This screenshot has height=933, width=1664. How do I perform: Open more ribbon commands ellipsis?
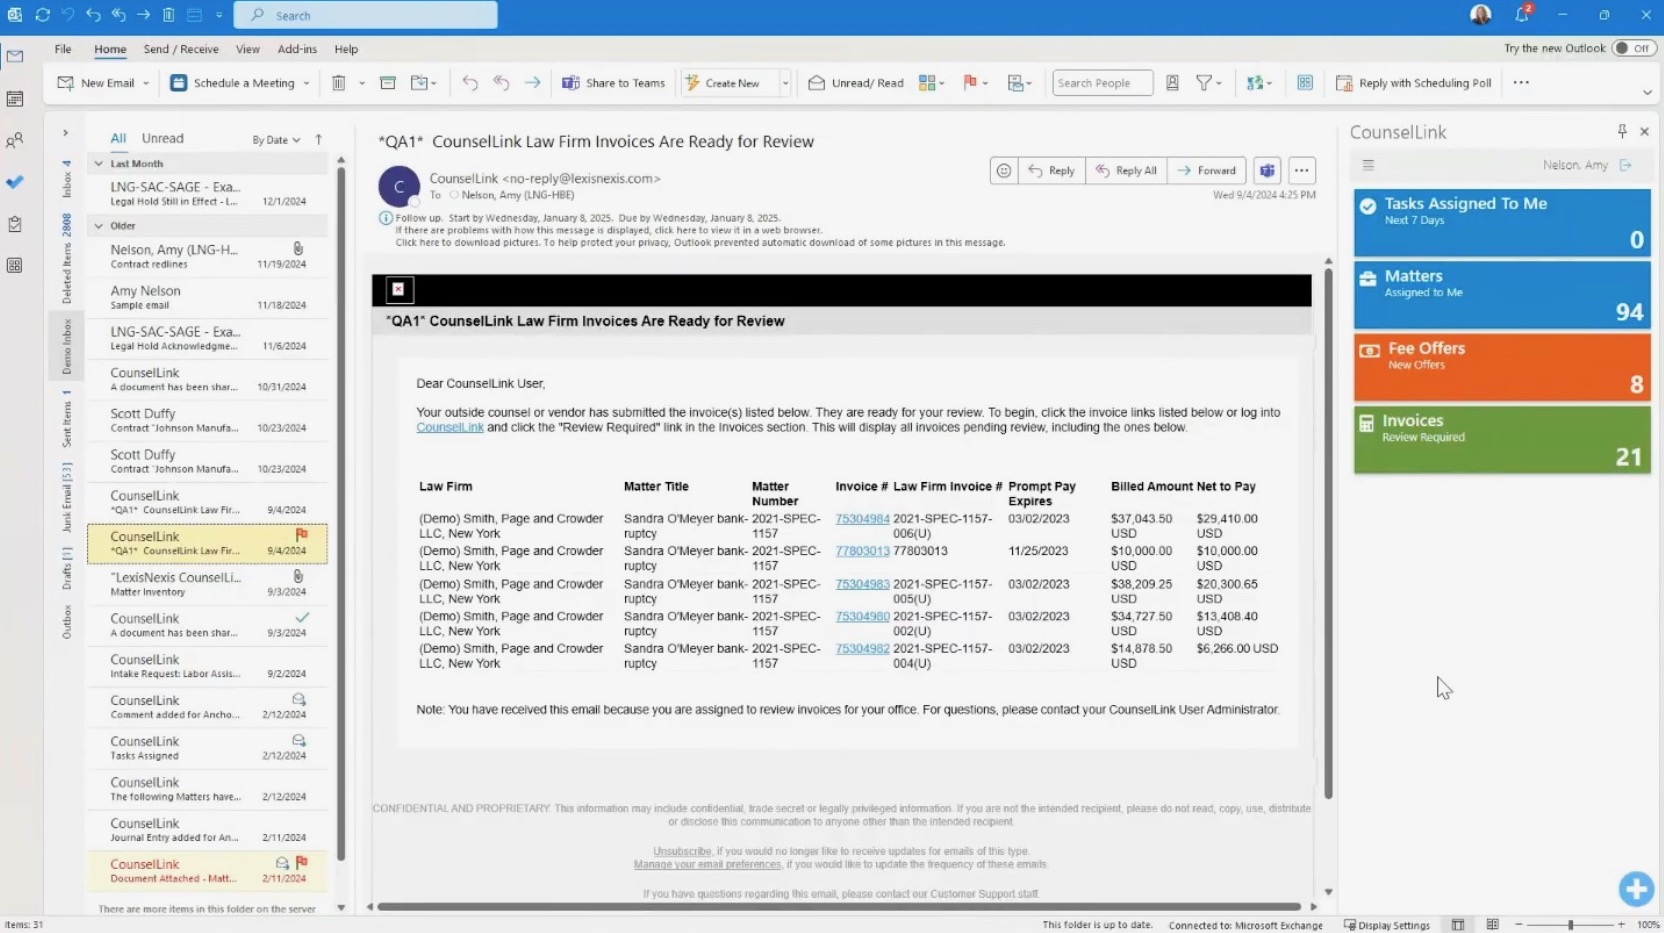(1521, 83)
